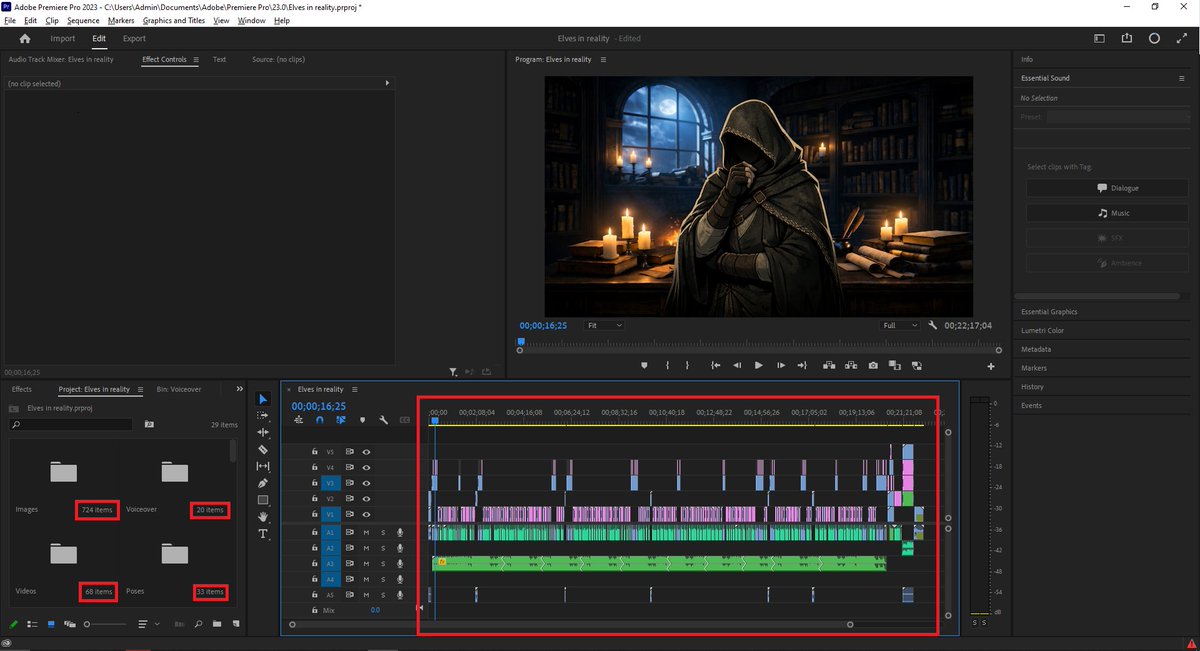Mute audio track A1
Screen dimensions: 1200x651
click(x=366, y=533)
